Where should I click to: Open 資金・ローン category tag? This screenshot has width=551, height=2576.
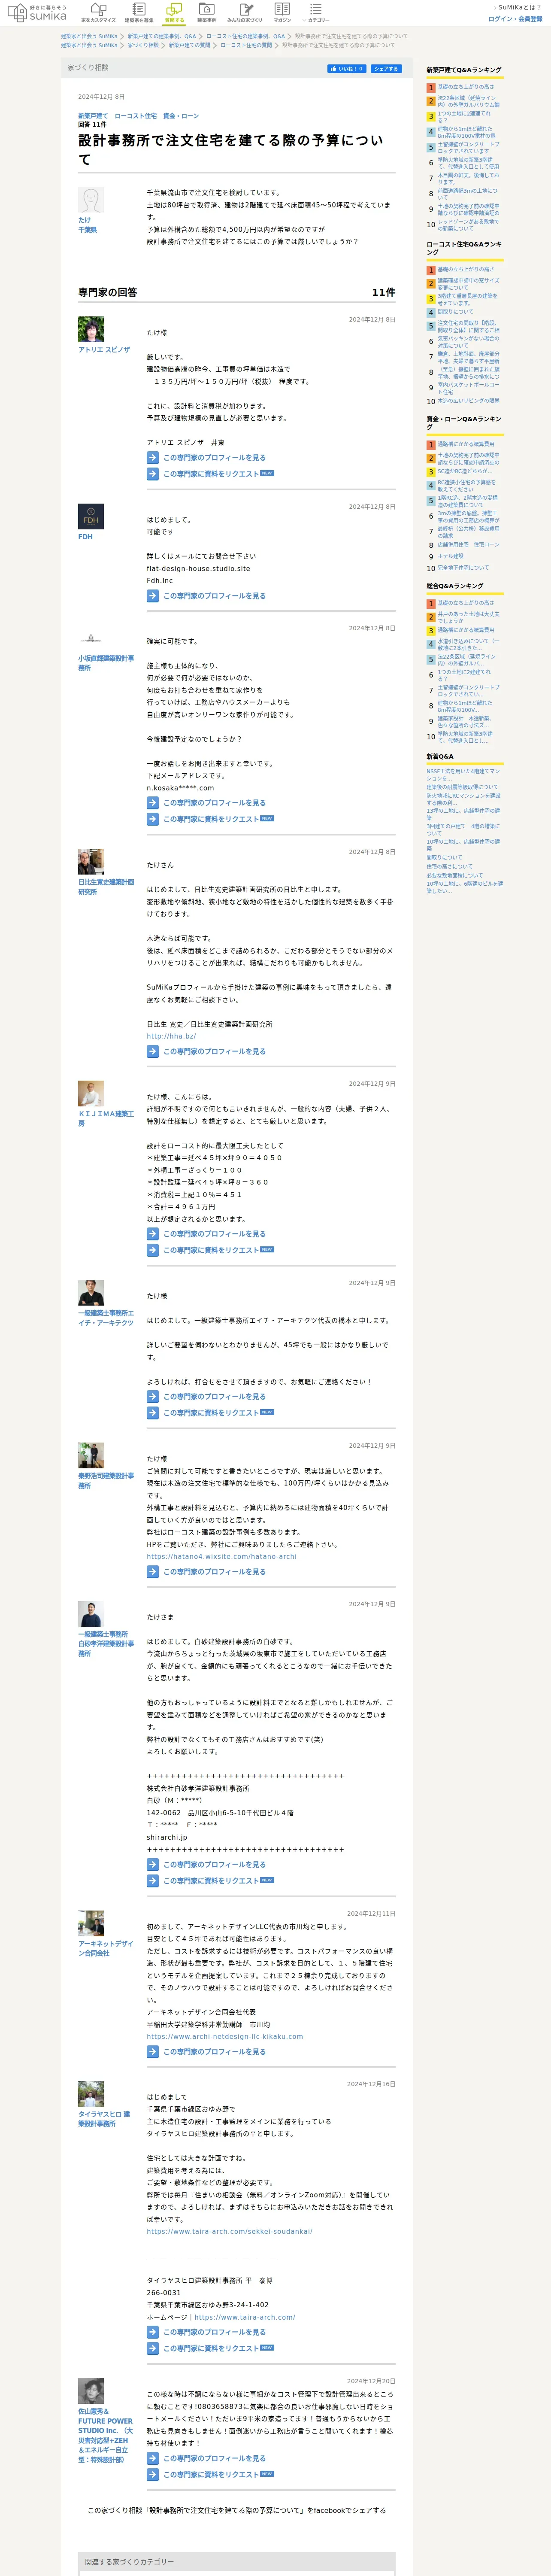(x=181, y=116)
